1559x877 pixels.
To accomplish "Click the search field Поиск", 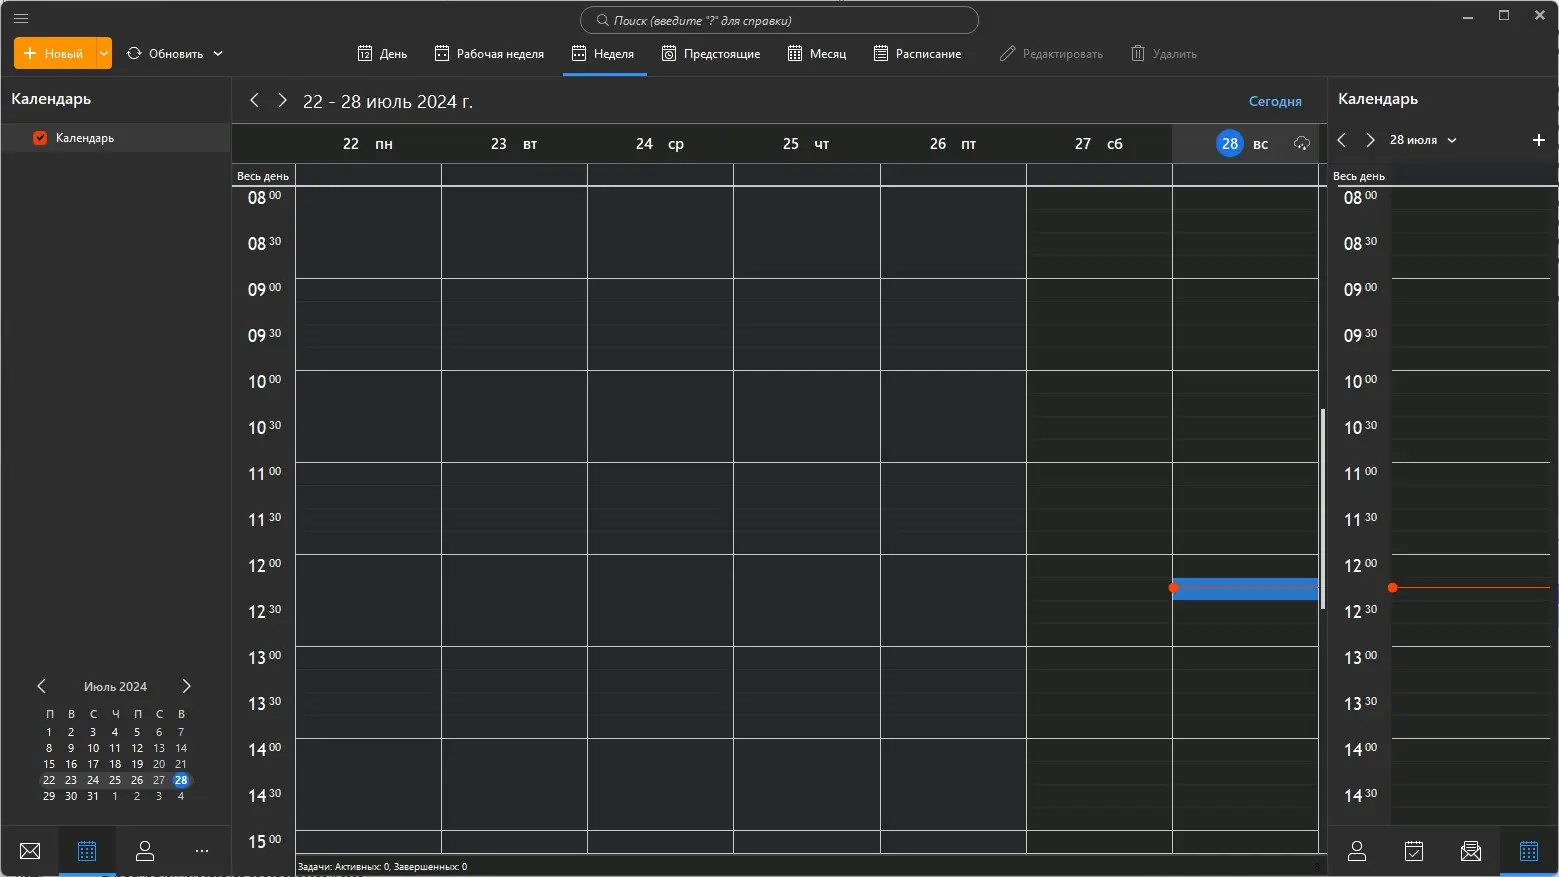I will coord(779,20).
